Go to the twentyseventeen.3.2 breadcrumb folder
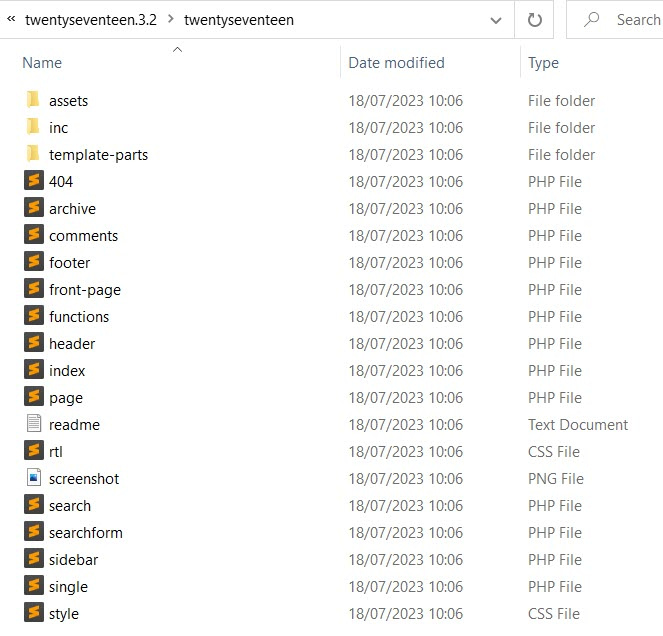Screen dimensions: 663x636 click(x=91, y=20)
